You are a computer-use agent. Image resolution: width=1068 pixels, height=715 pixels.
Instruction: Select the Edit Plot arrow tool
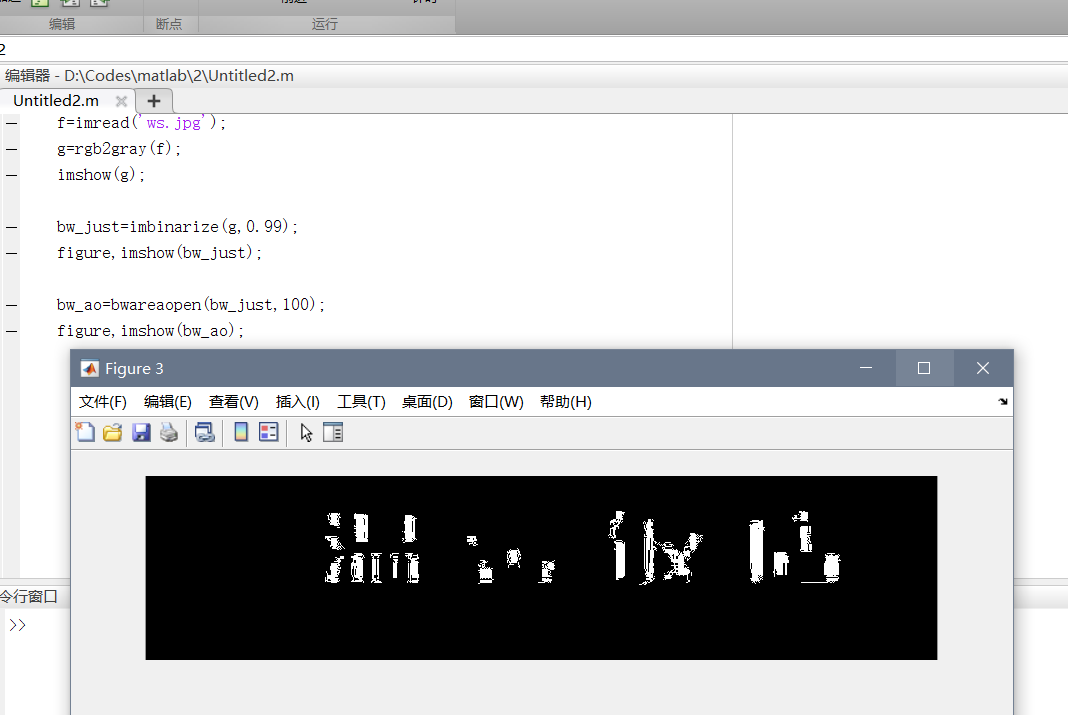(x=307, y=432)
